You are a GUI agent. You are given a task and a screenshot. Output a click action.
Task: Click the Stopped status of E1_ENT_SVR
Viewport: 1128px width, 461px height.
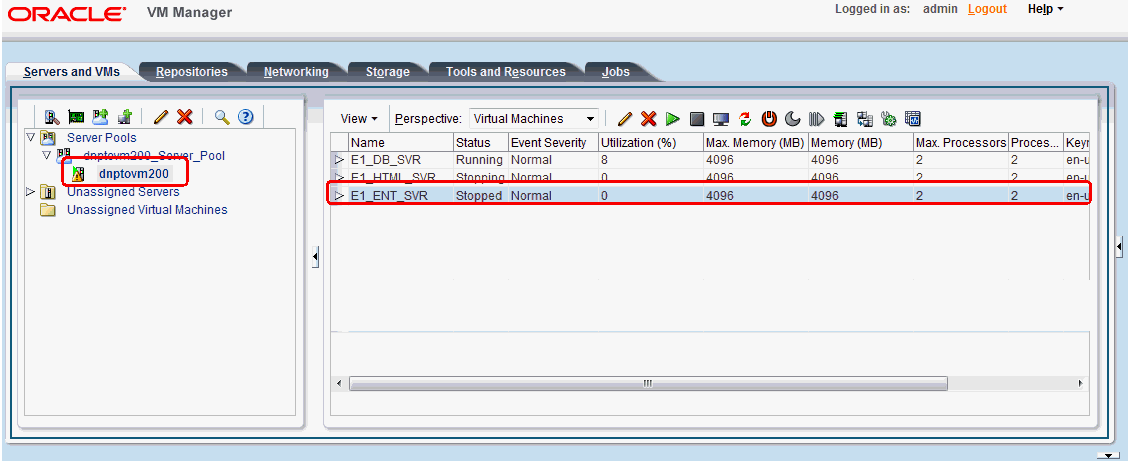click(x=479, y=196)
